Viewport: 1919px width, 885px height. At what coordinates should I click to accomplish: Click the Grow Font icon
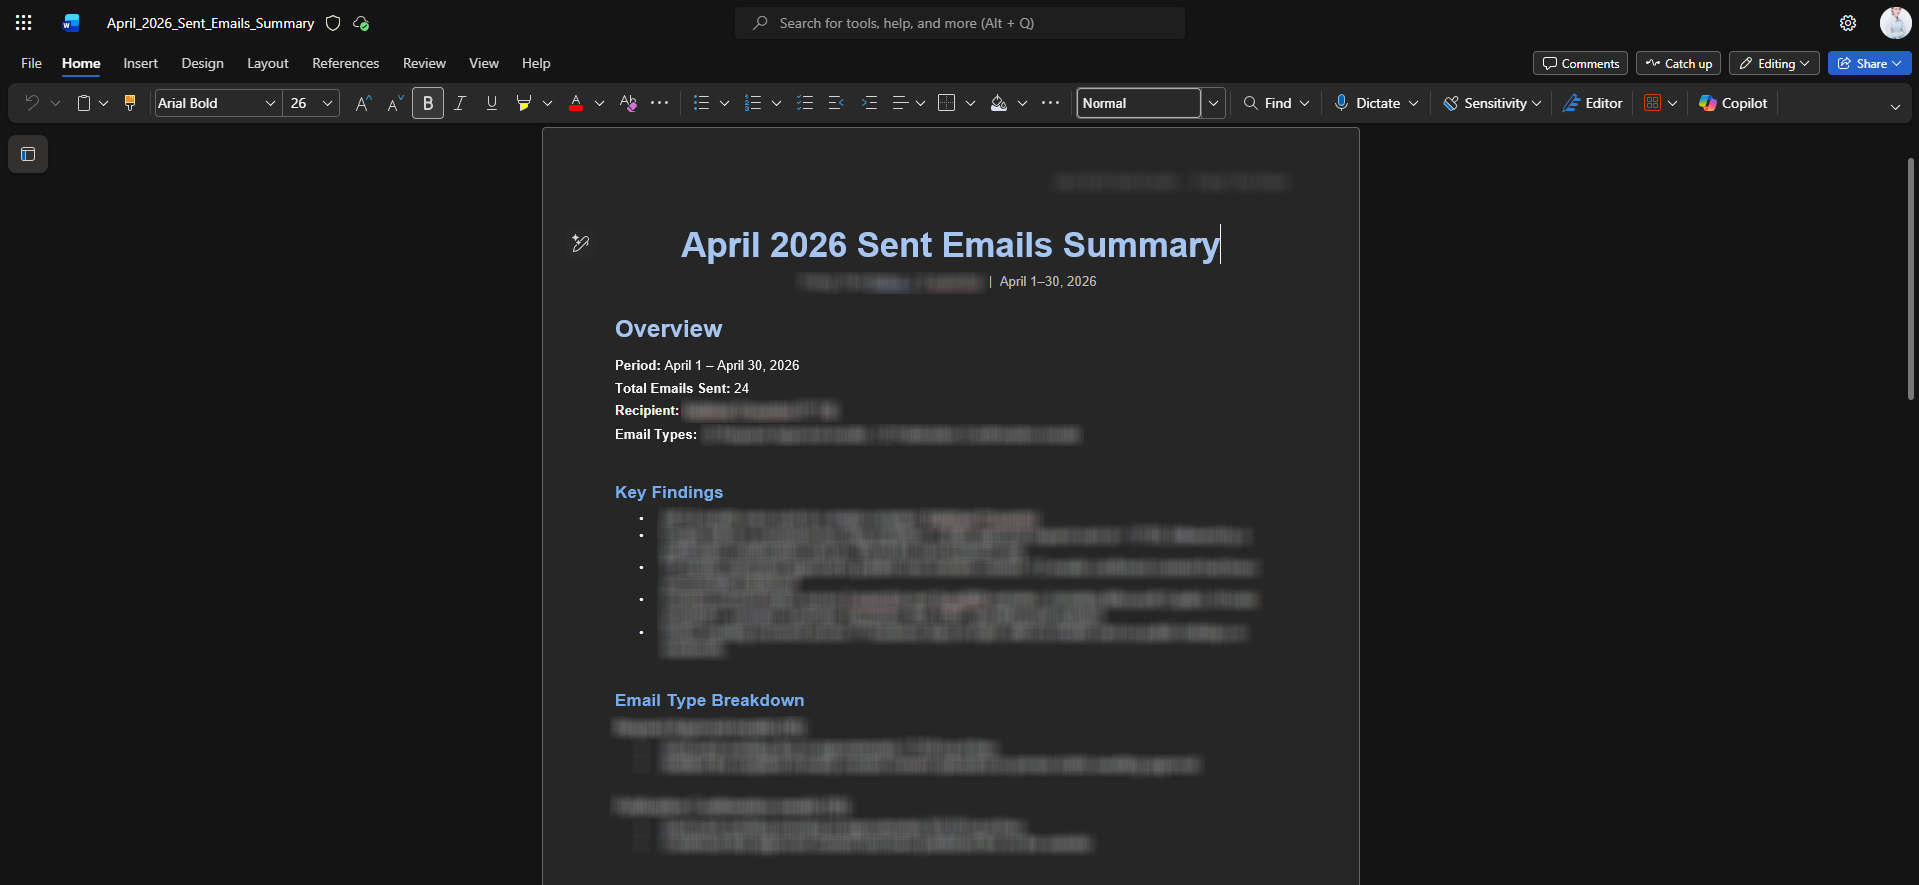[x=364, y=103]
